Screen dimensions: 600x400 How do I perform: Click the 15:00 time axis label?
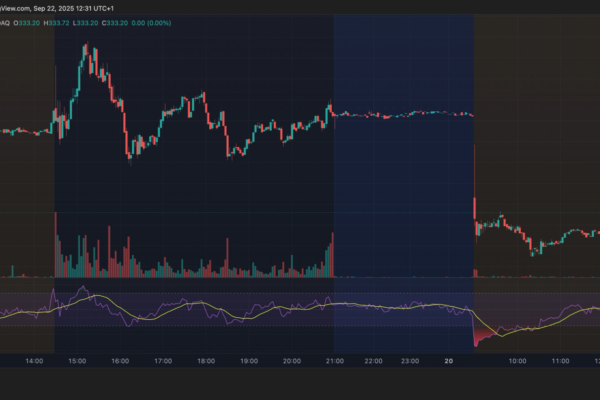[x=76, y=360]
